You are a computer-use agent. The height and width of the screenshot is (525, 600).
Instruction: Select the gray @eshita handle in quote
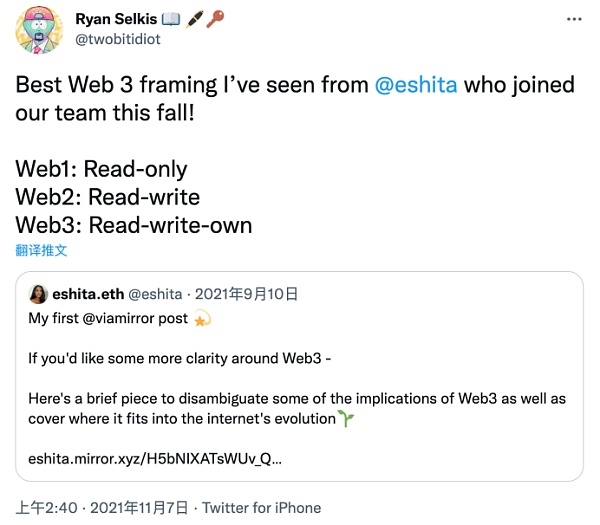click(155, 294)
